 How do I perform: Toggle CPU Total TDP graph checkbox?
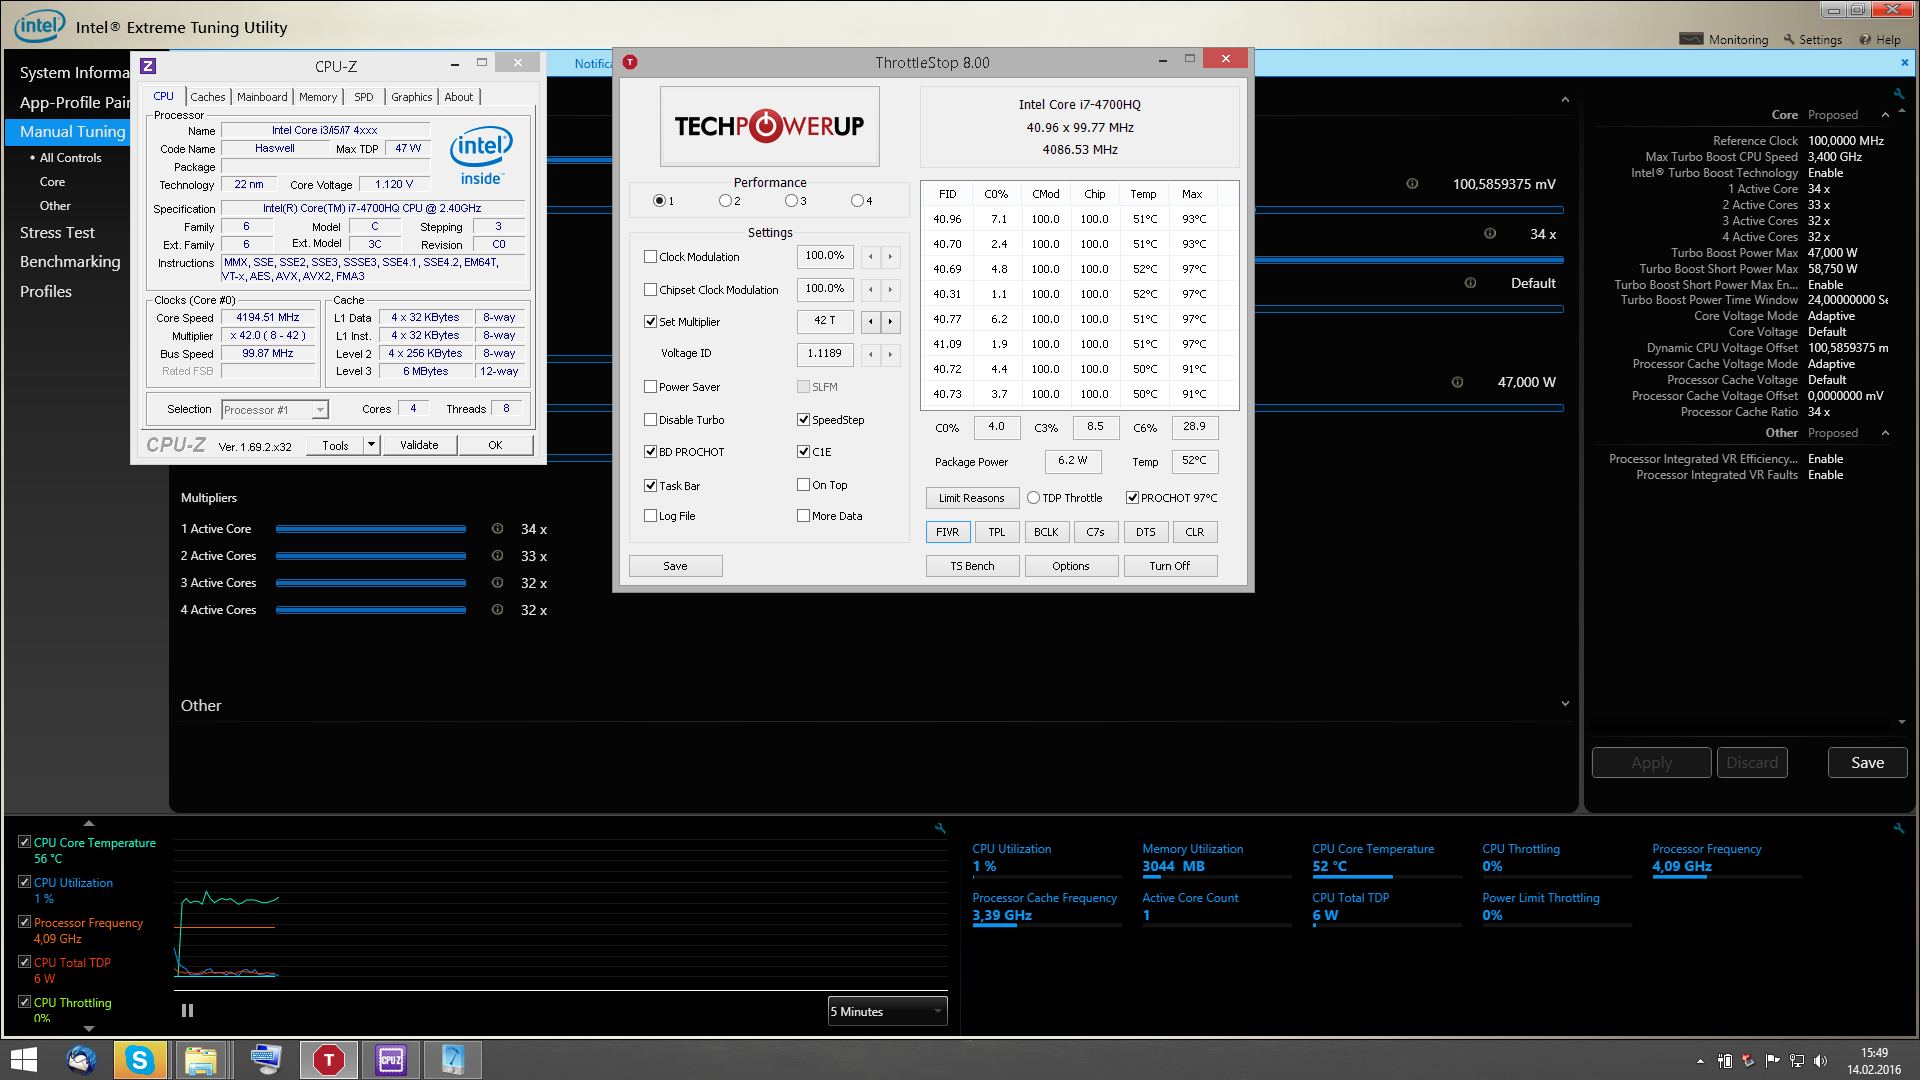click(x=24, y=962)
